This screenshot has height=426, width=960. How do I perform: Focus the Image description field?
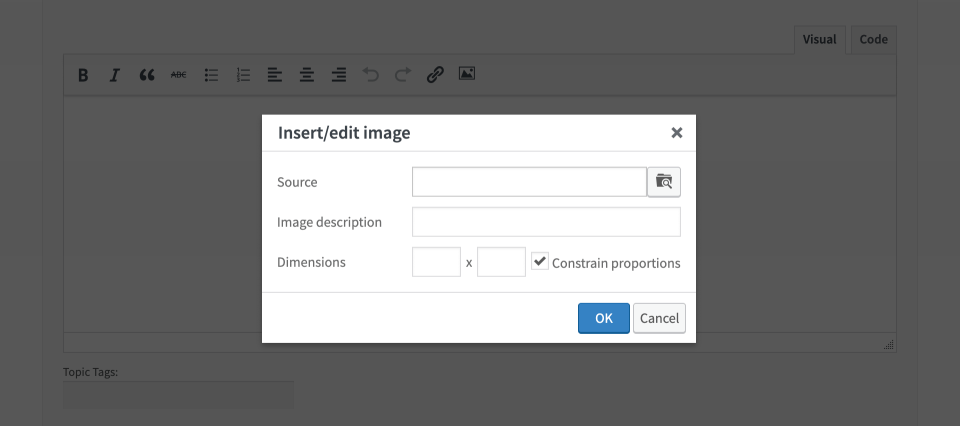pos(546,222)
